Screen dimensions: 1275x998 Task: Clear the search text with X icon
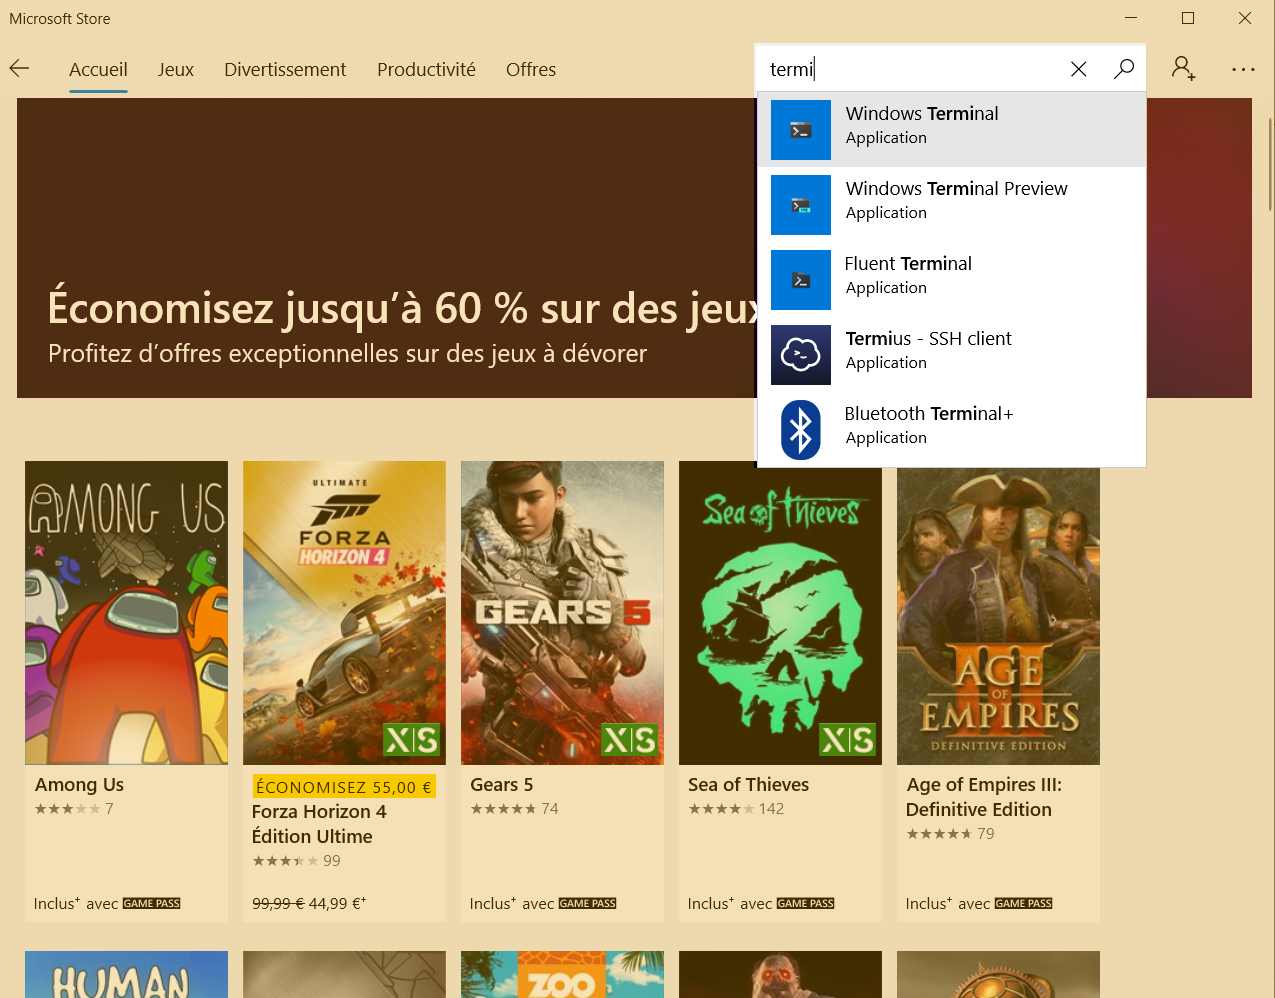click(1078, 69)
